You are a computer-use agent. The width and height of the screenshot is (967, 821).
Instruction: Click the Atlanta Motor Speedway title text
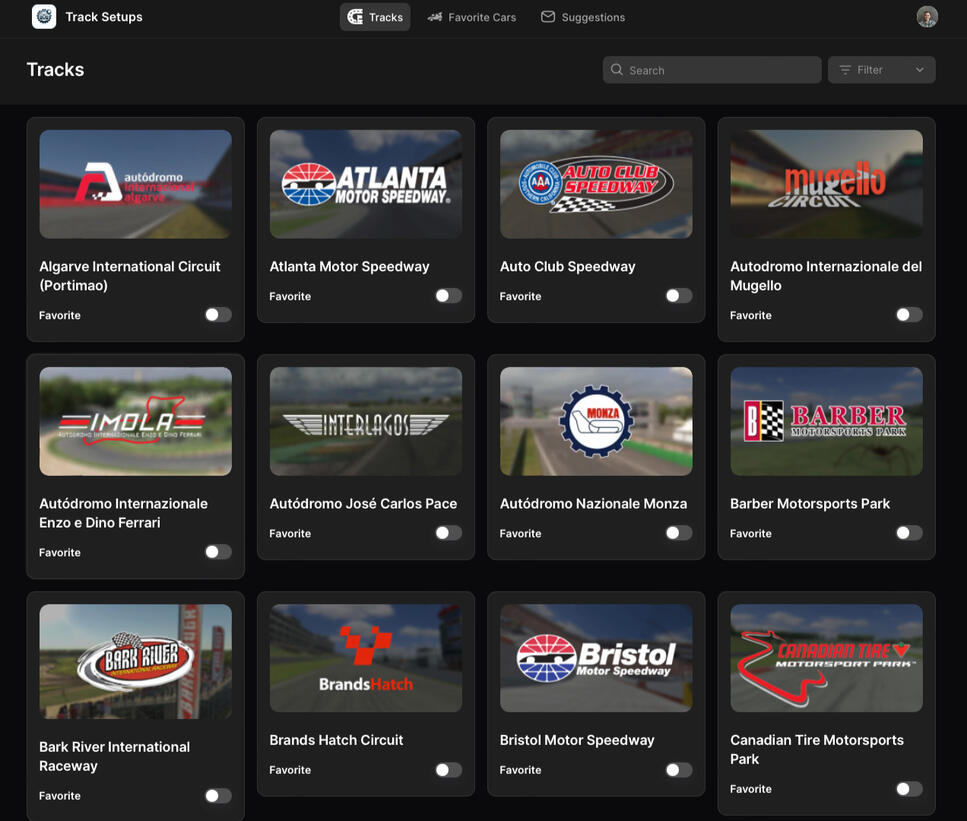pos(349,266)
